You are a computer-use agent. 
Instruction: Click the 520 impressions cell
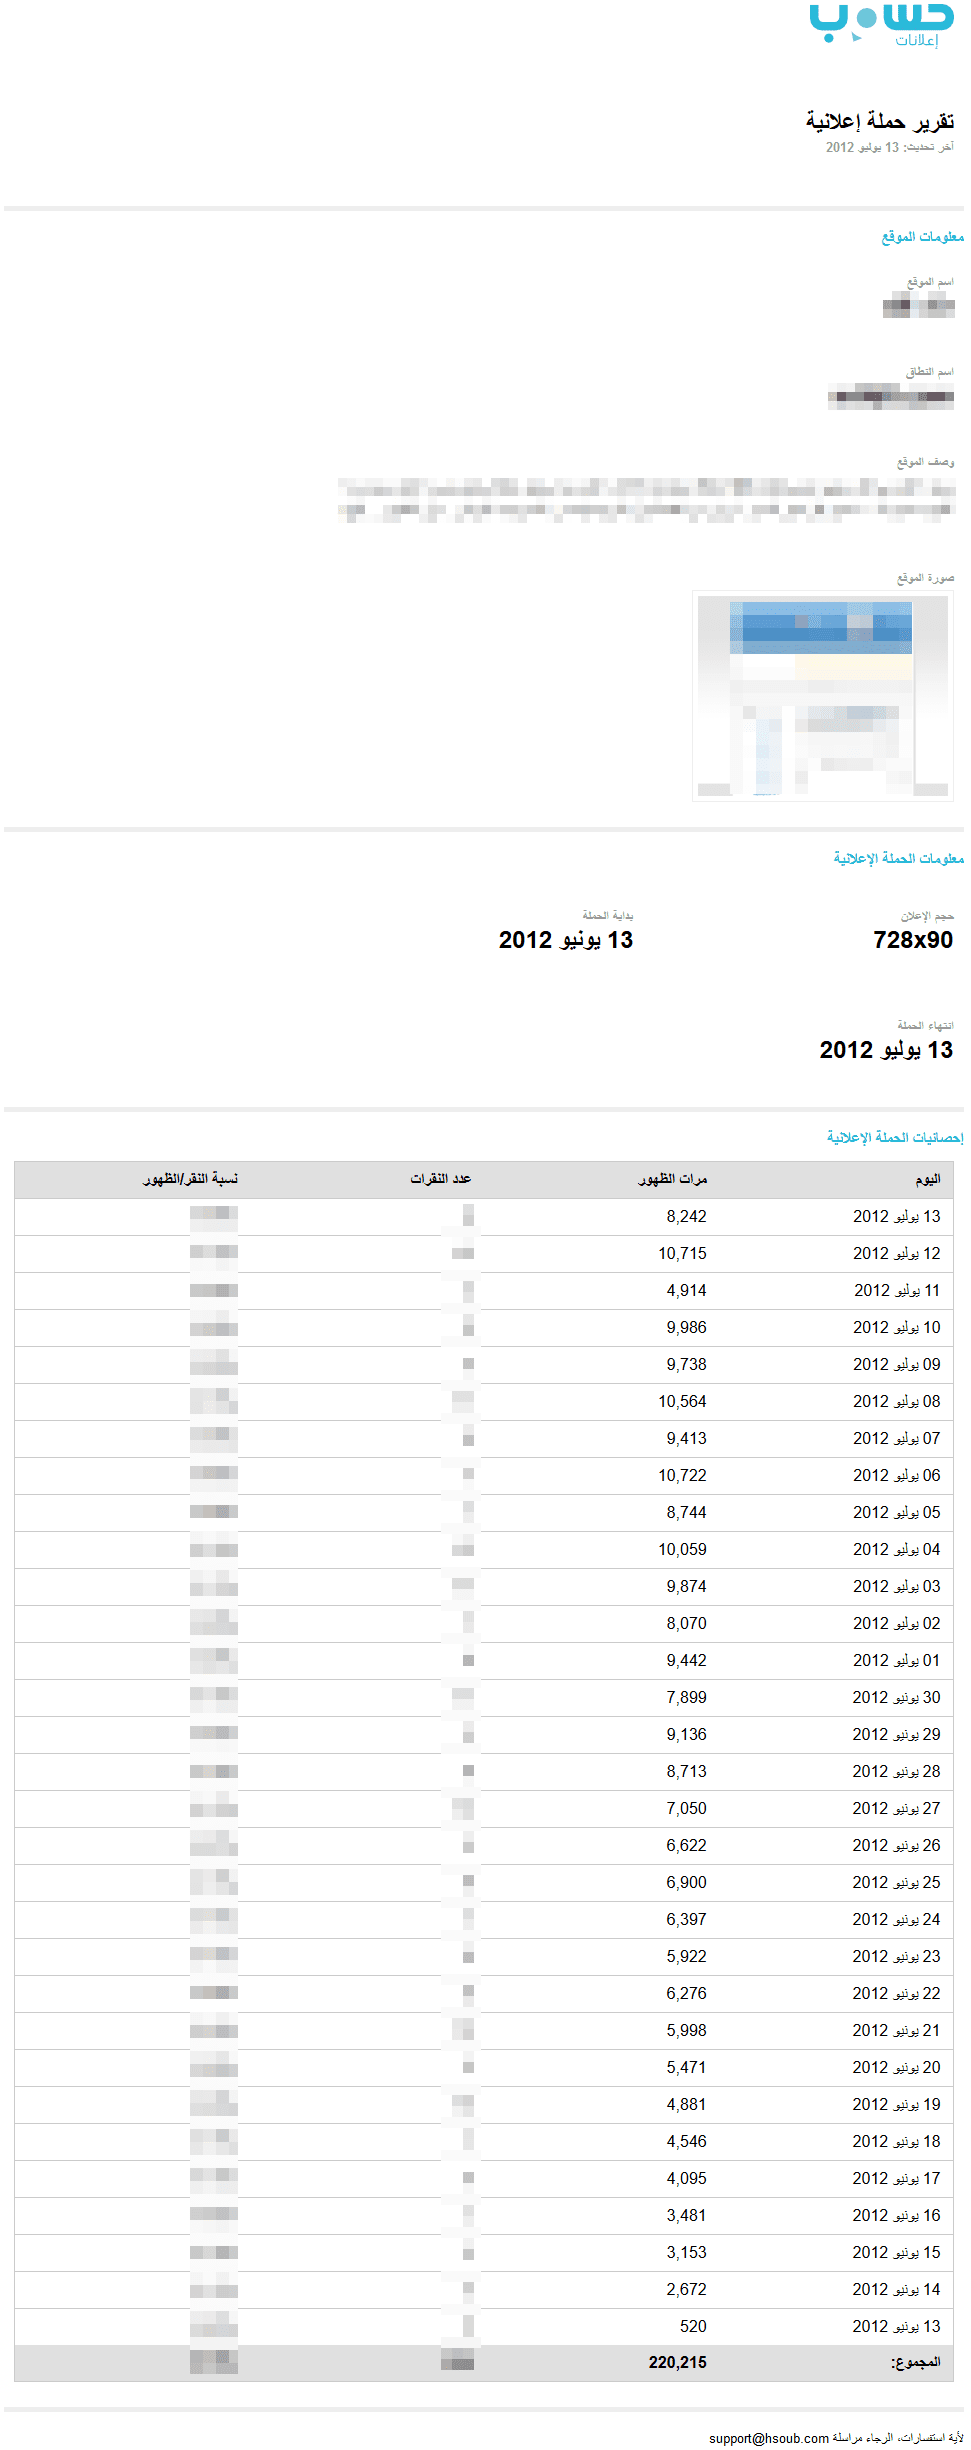pos(693,2326)
